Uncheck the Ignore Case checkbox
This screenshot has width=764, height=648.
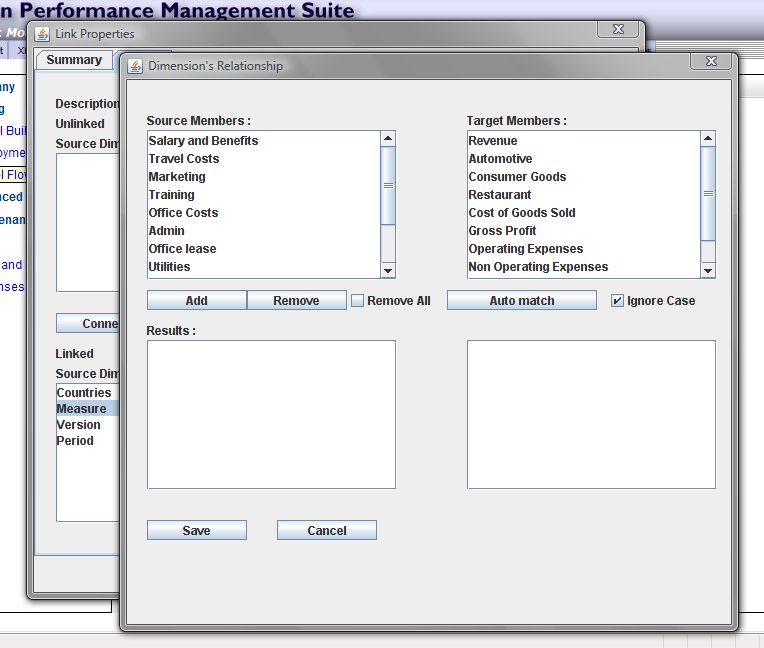click(x=617, y=301)
